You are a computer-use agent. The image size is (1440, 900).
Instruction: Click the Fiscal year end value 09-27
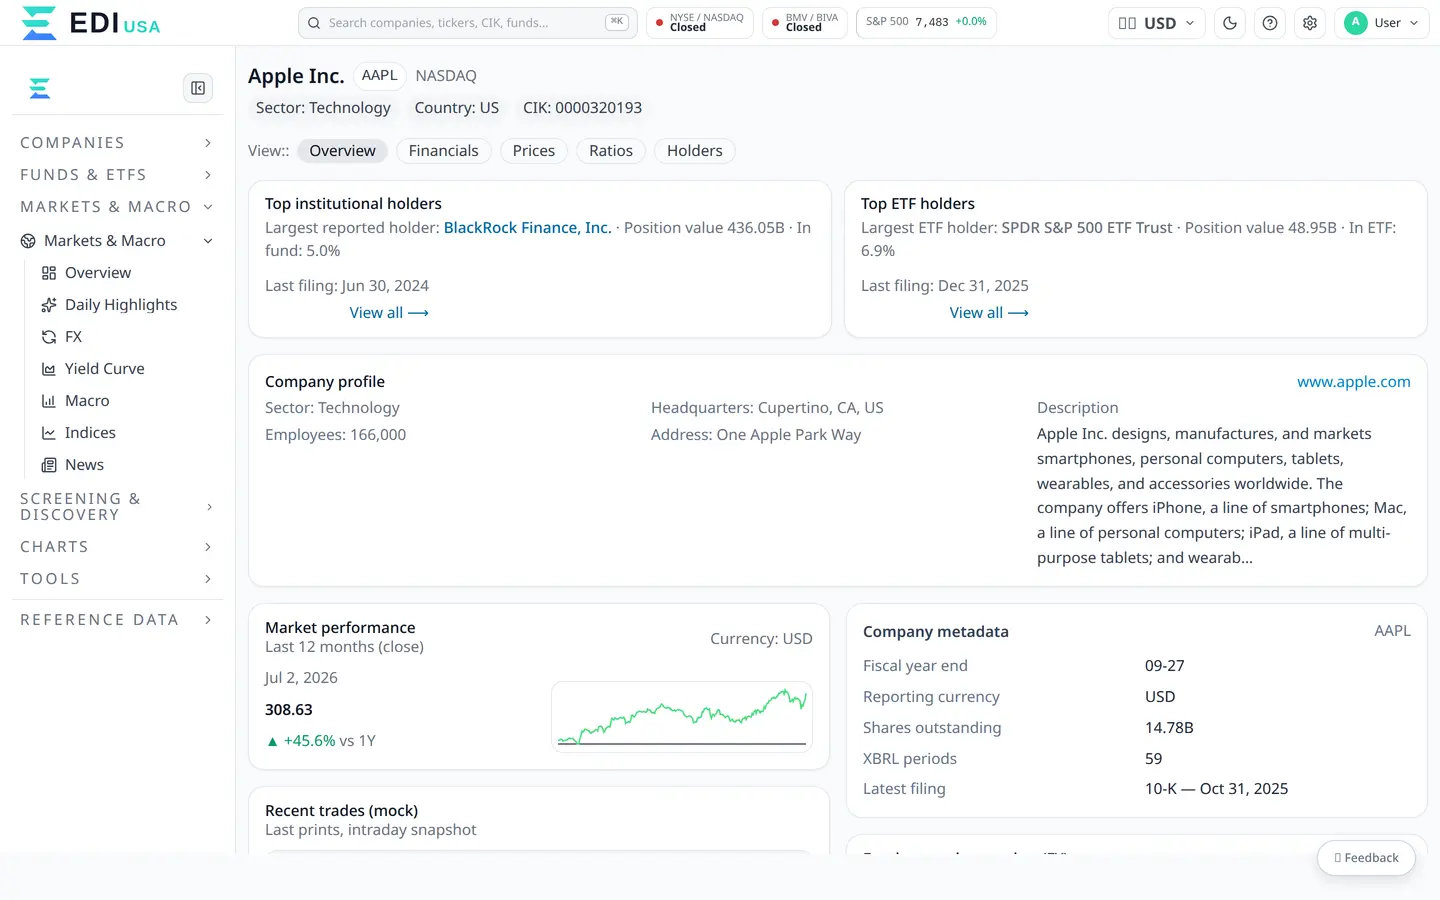pos(1165,666)
